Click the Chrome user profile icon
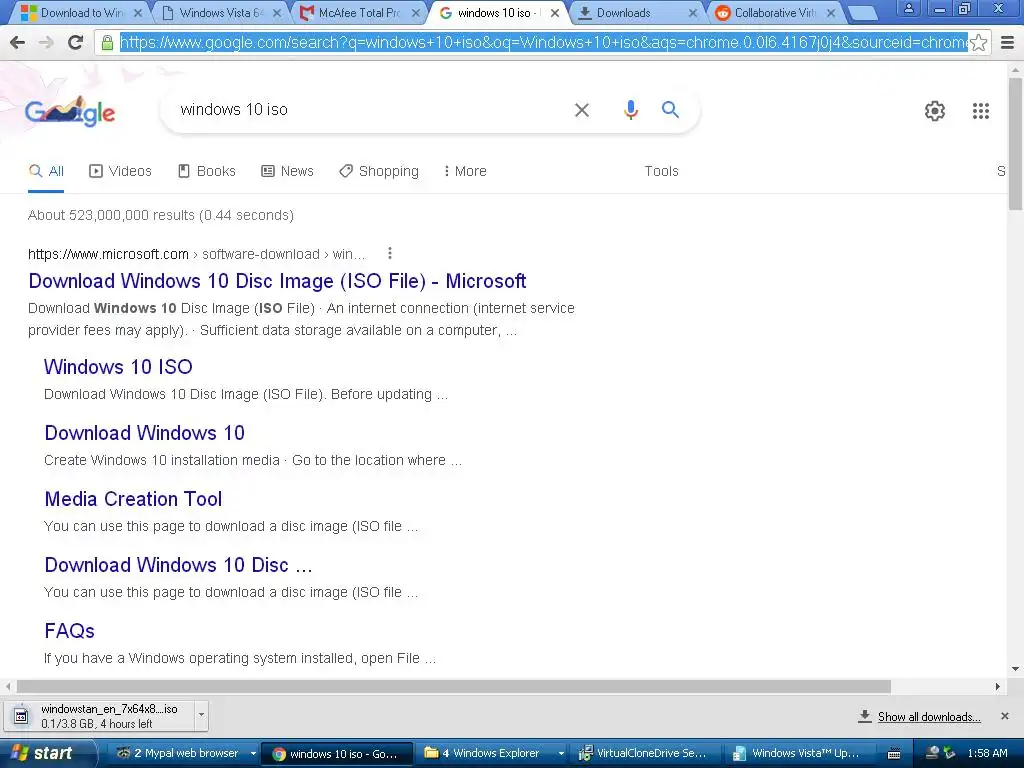 click(908, 9)
